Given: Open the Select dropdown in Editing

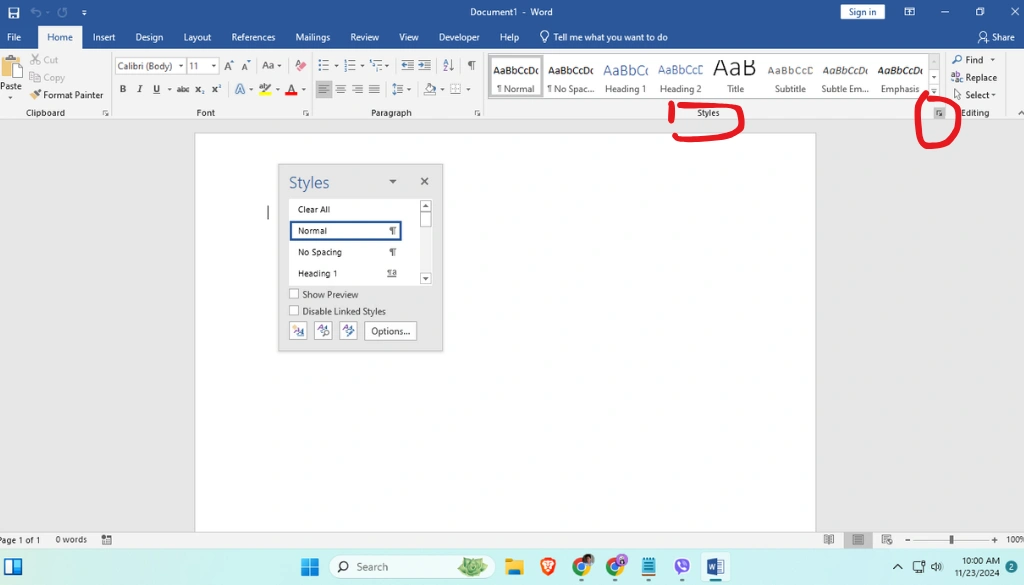Looking at the screenshot, I should coord(975,95).
